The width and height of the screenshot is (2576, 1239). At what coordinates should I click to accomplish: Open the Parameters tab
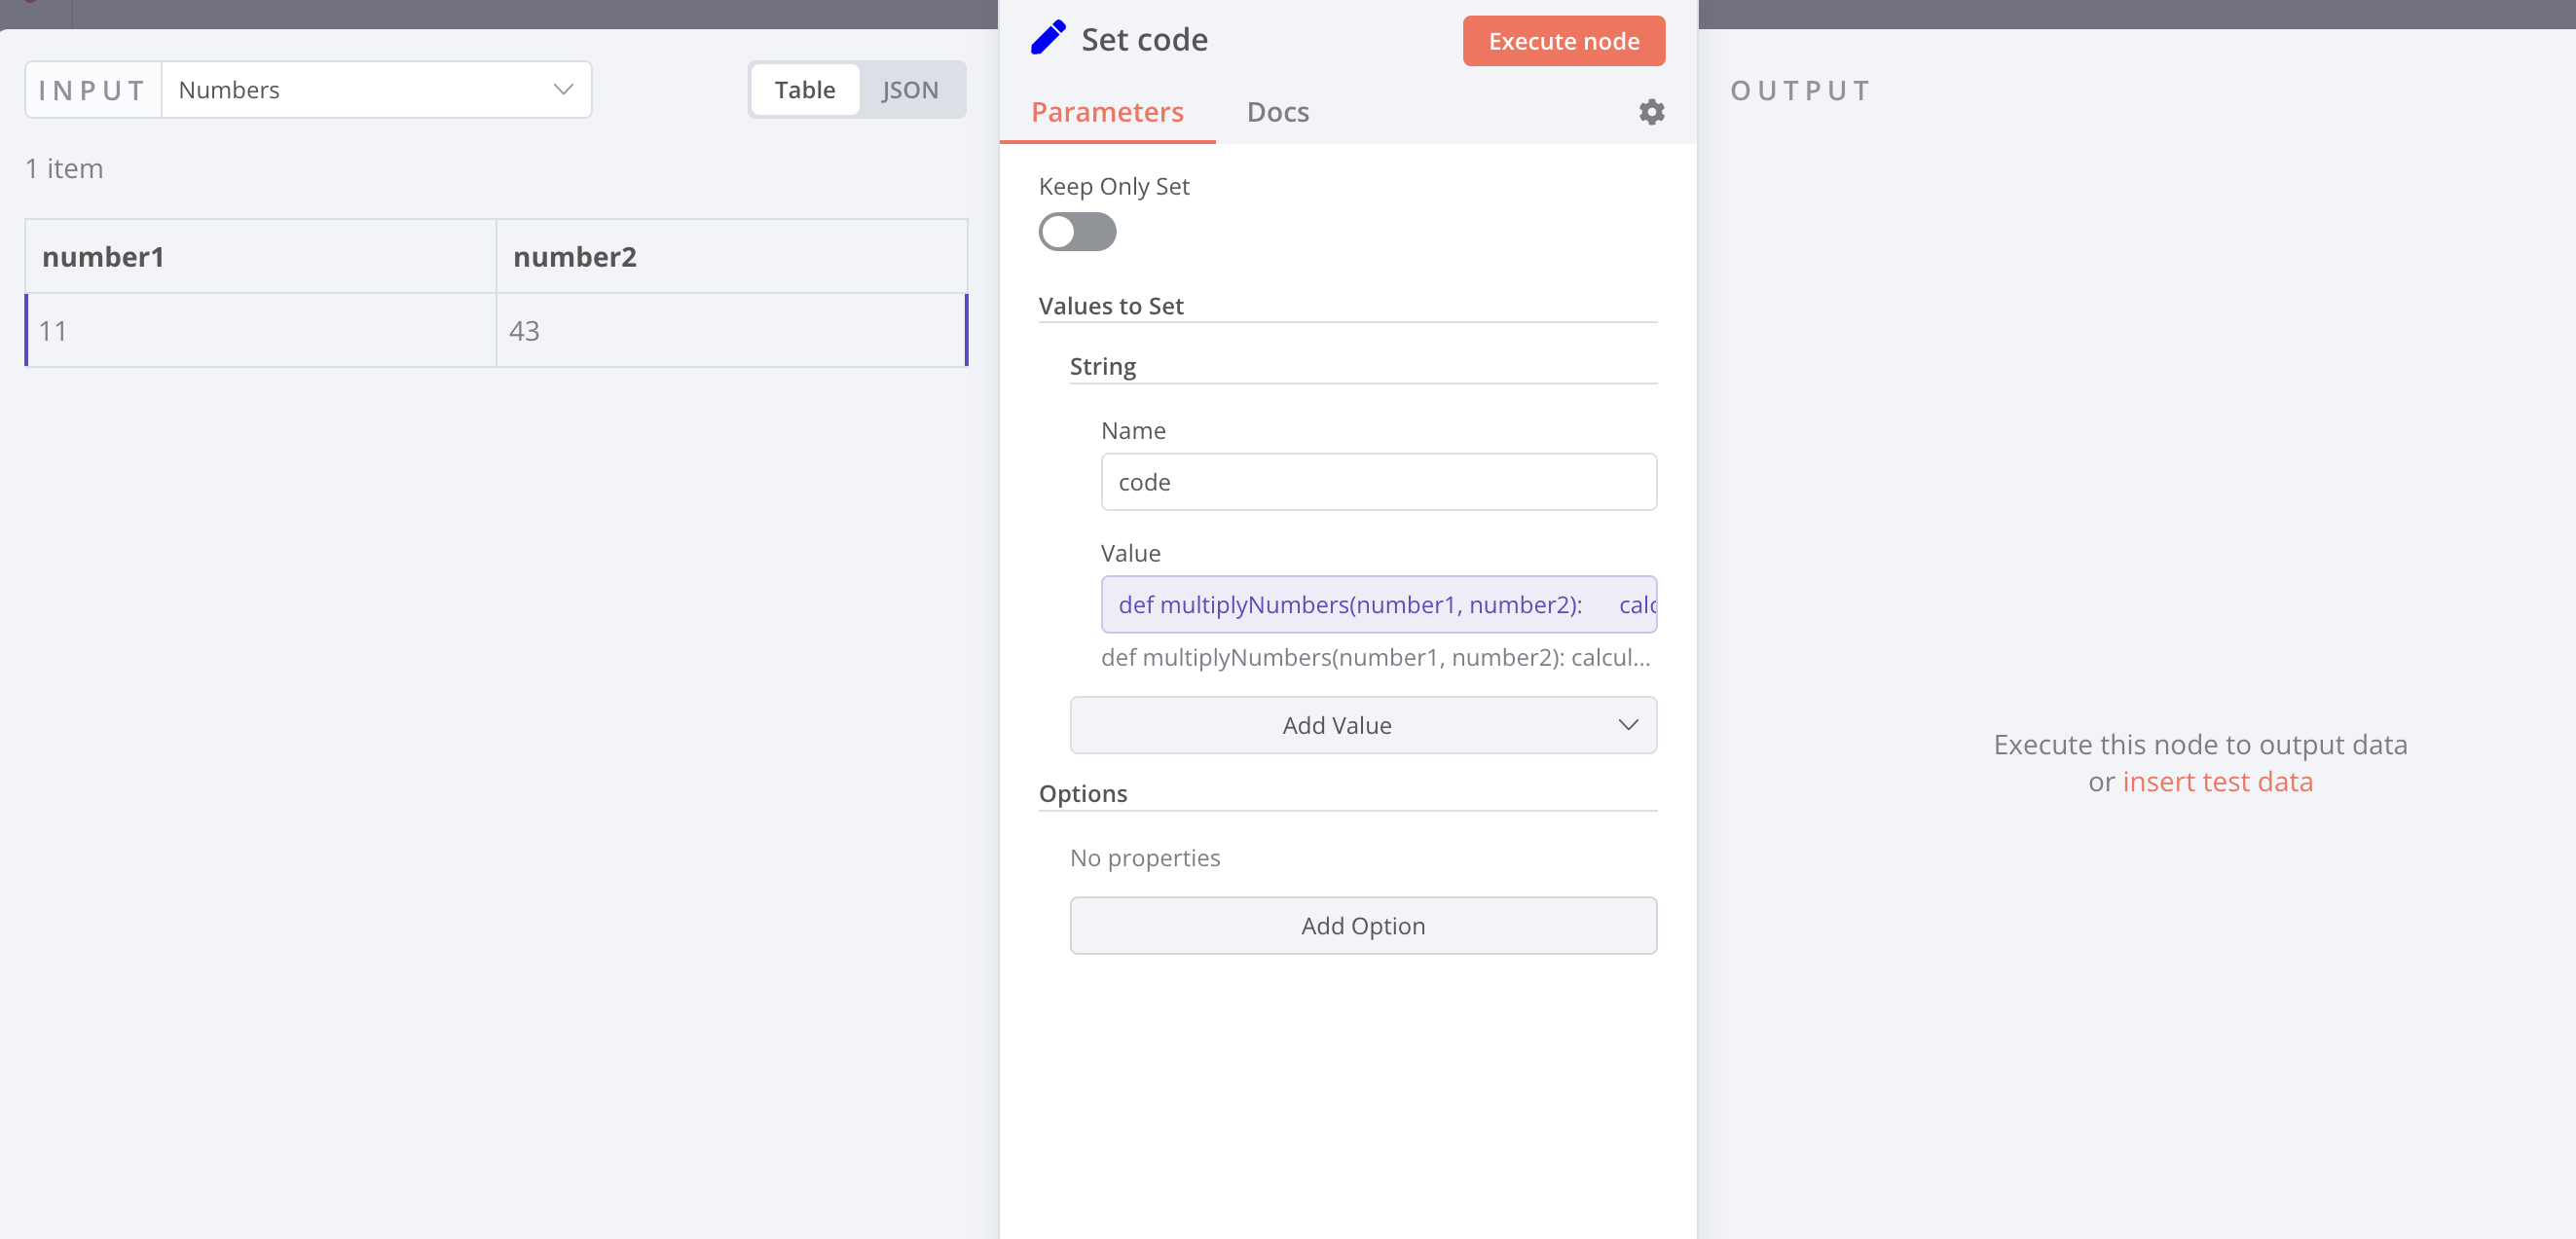click(1107, 112)
